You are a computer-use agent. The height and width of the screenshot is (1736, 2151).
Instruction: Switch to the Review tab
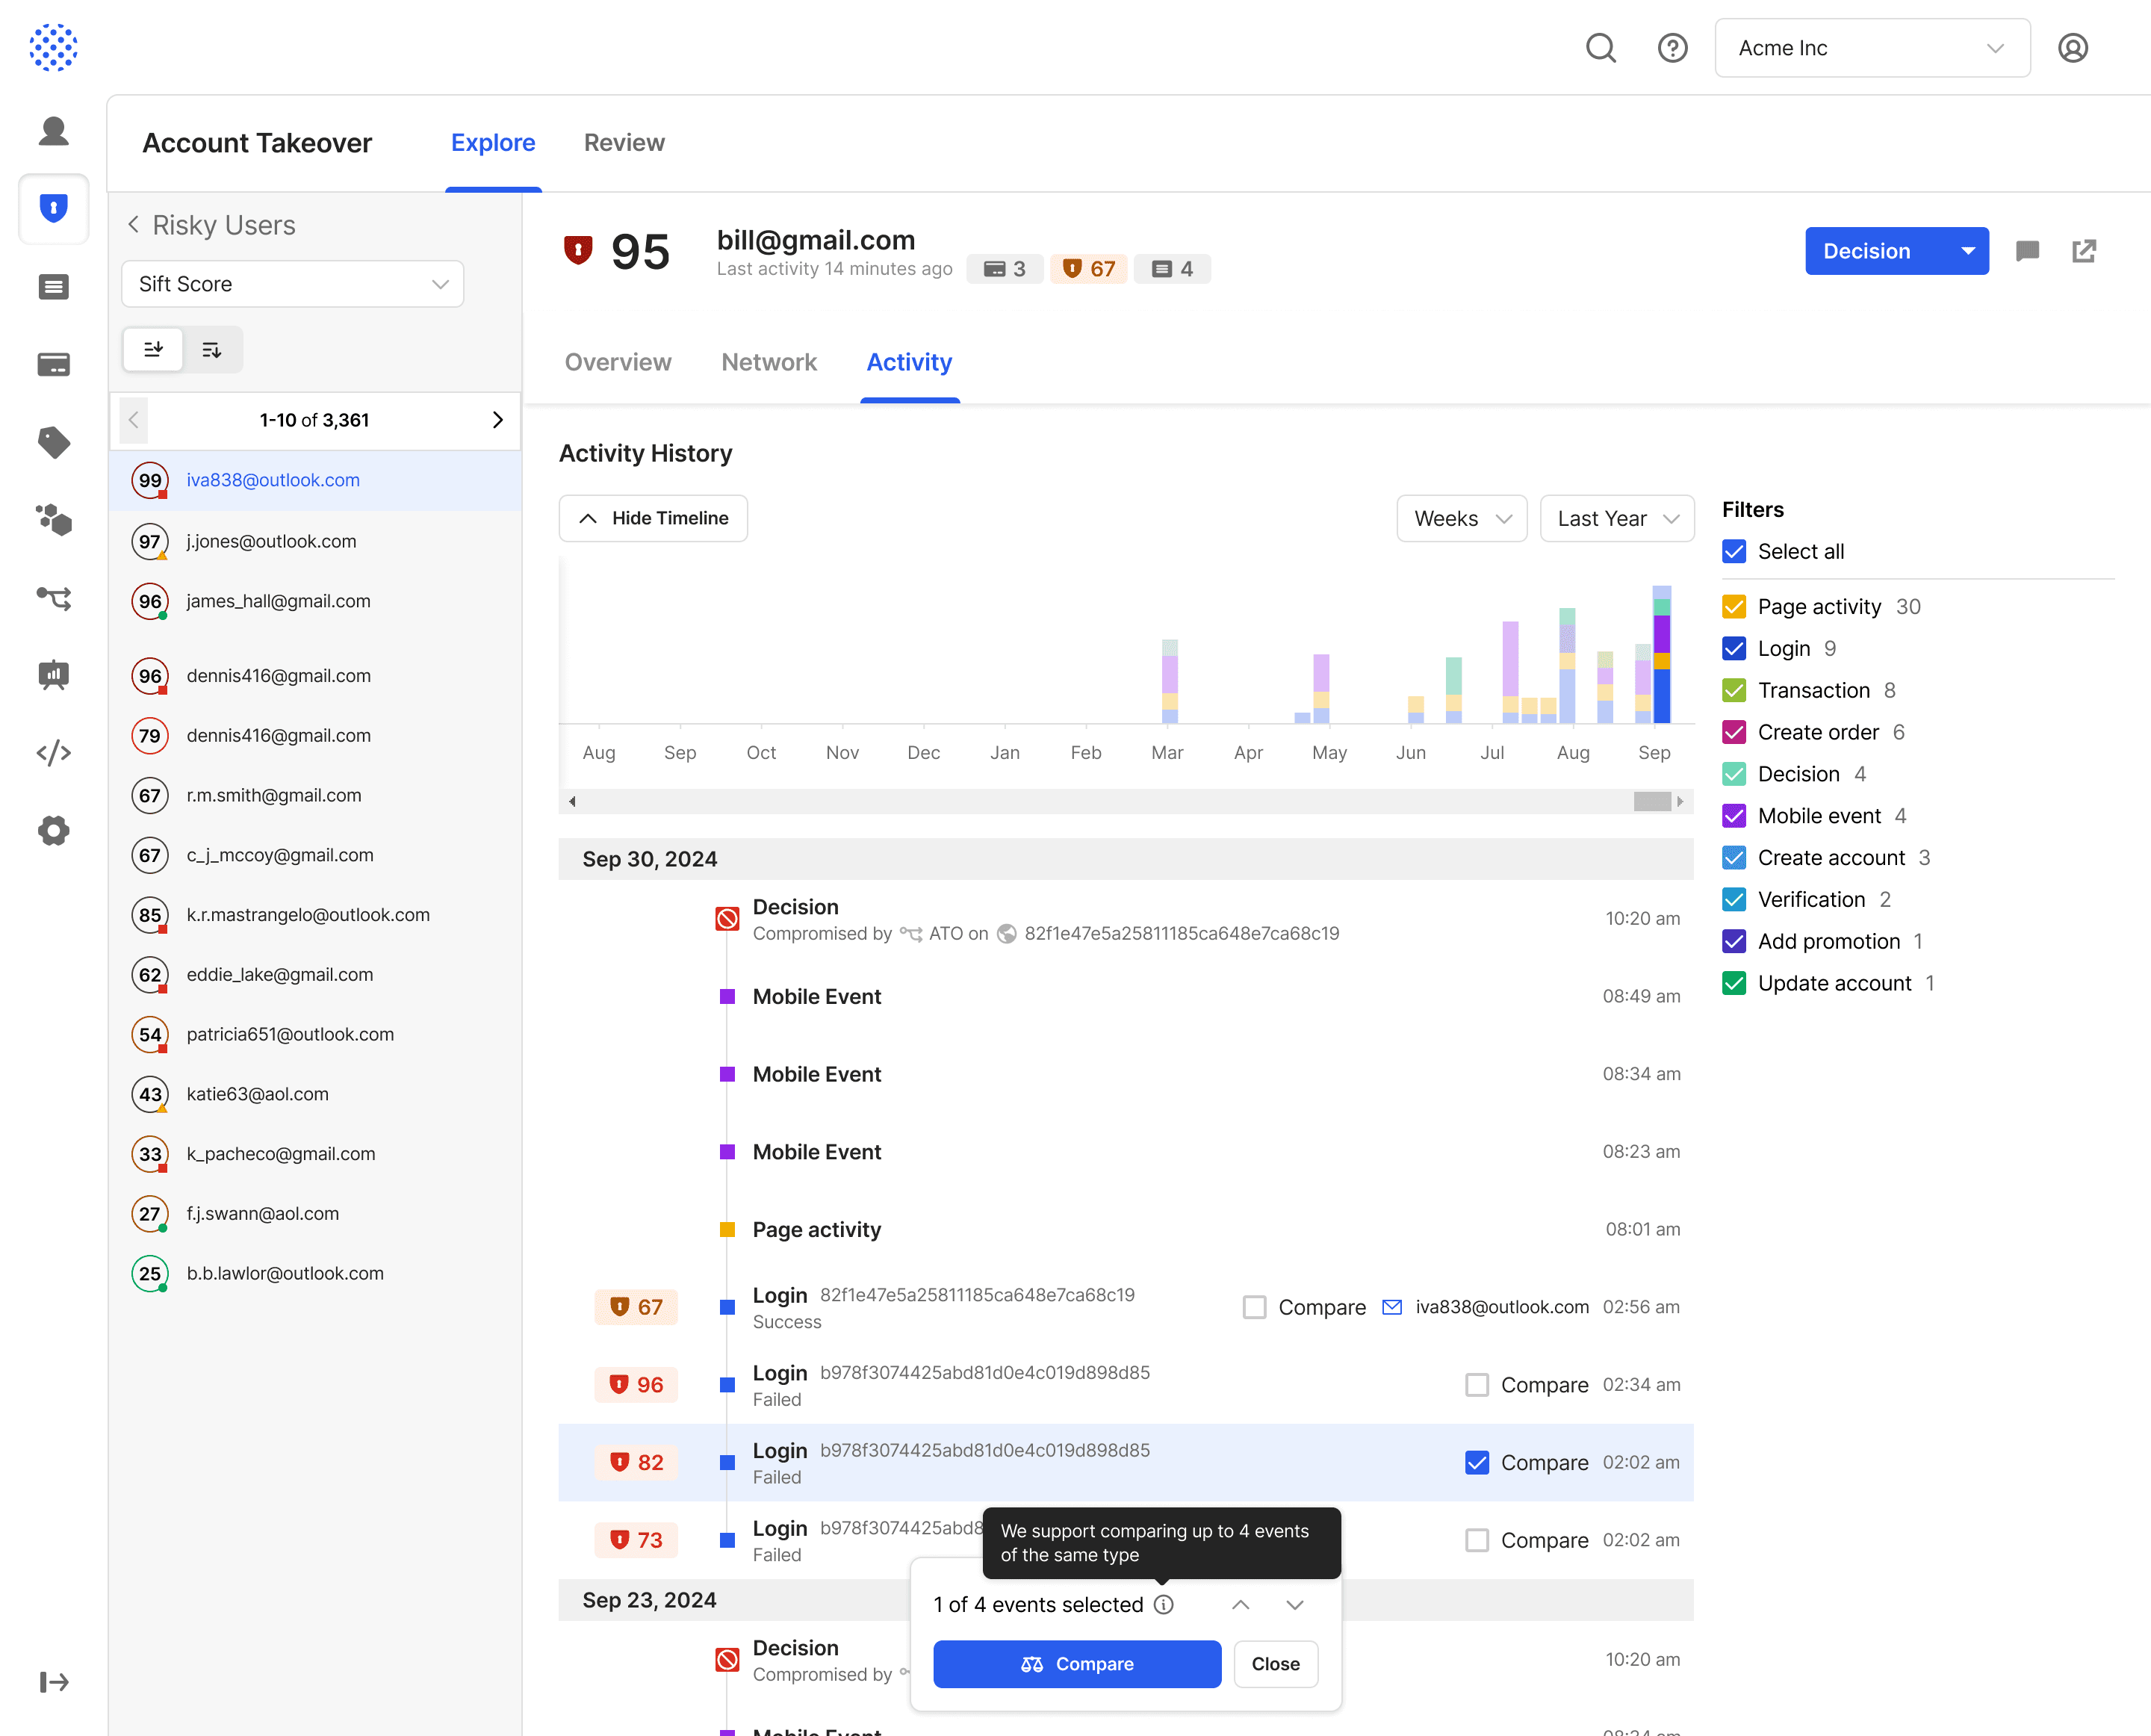624,143
